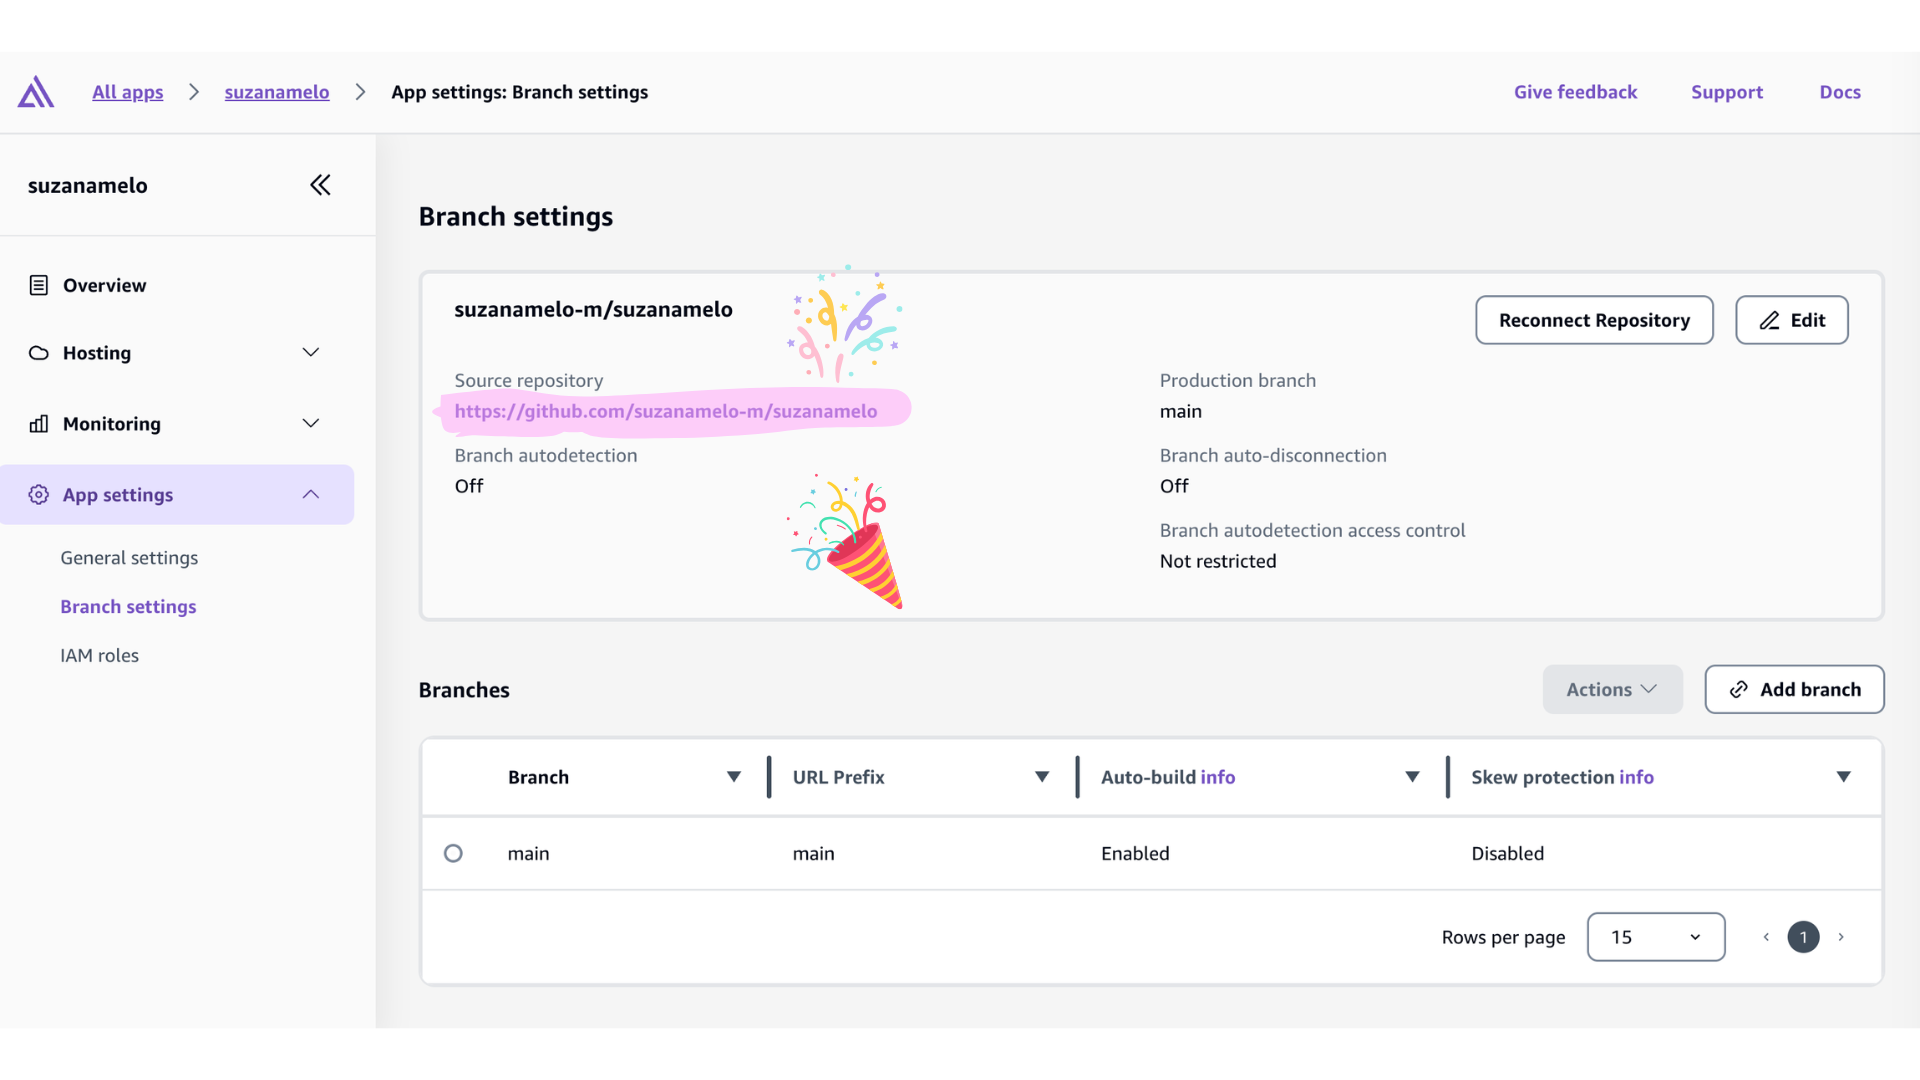Screen dimensions: 1920x1080
Task: Sort by Auto-build column arrow
Action: click(1412, 777)
